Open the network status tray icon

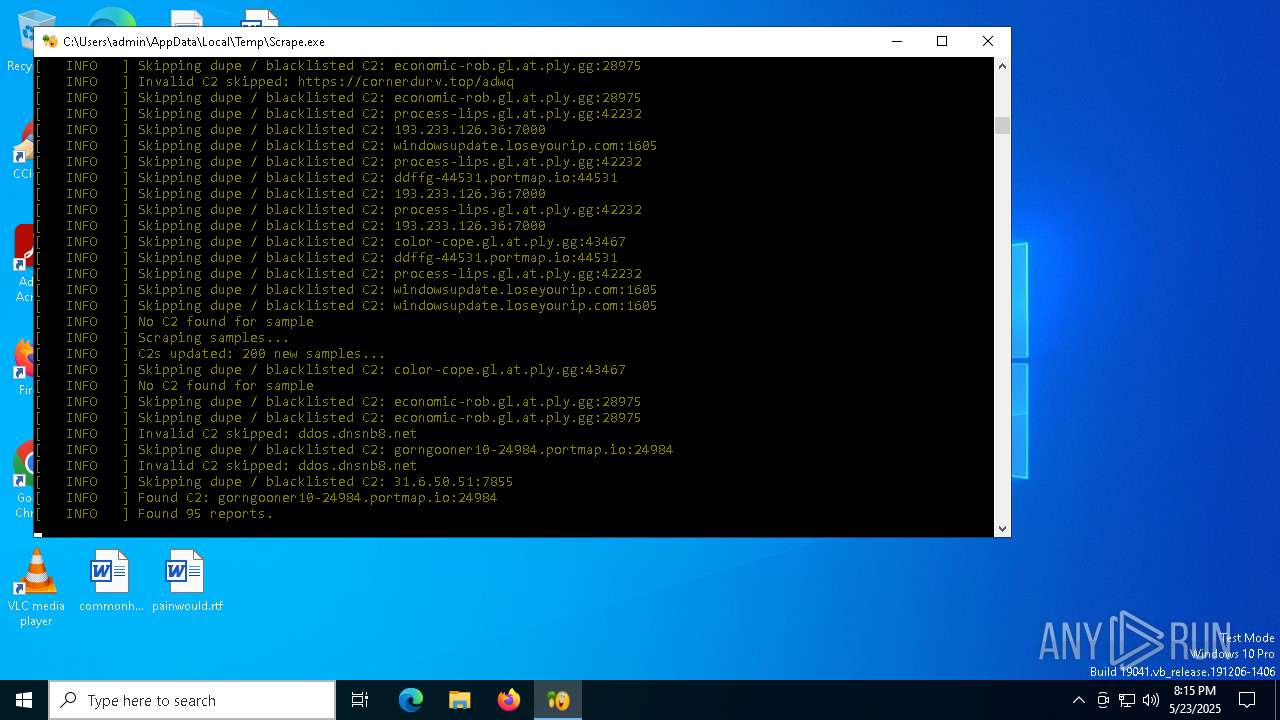pyautogui.click(x=1127, y=700)
